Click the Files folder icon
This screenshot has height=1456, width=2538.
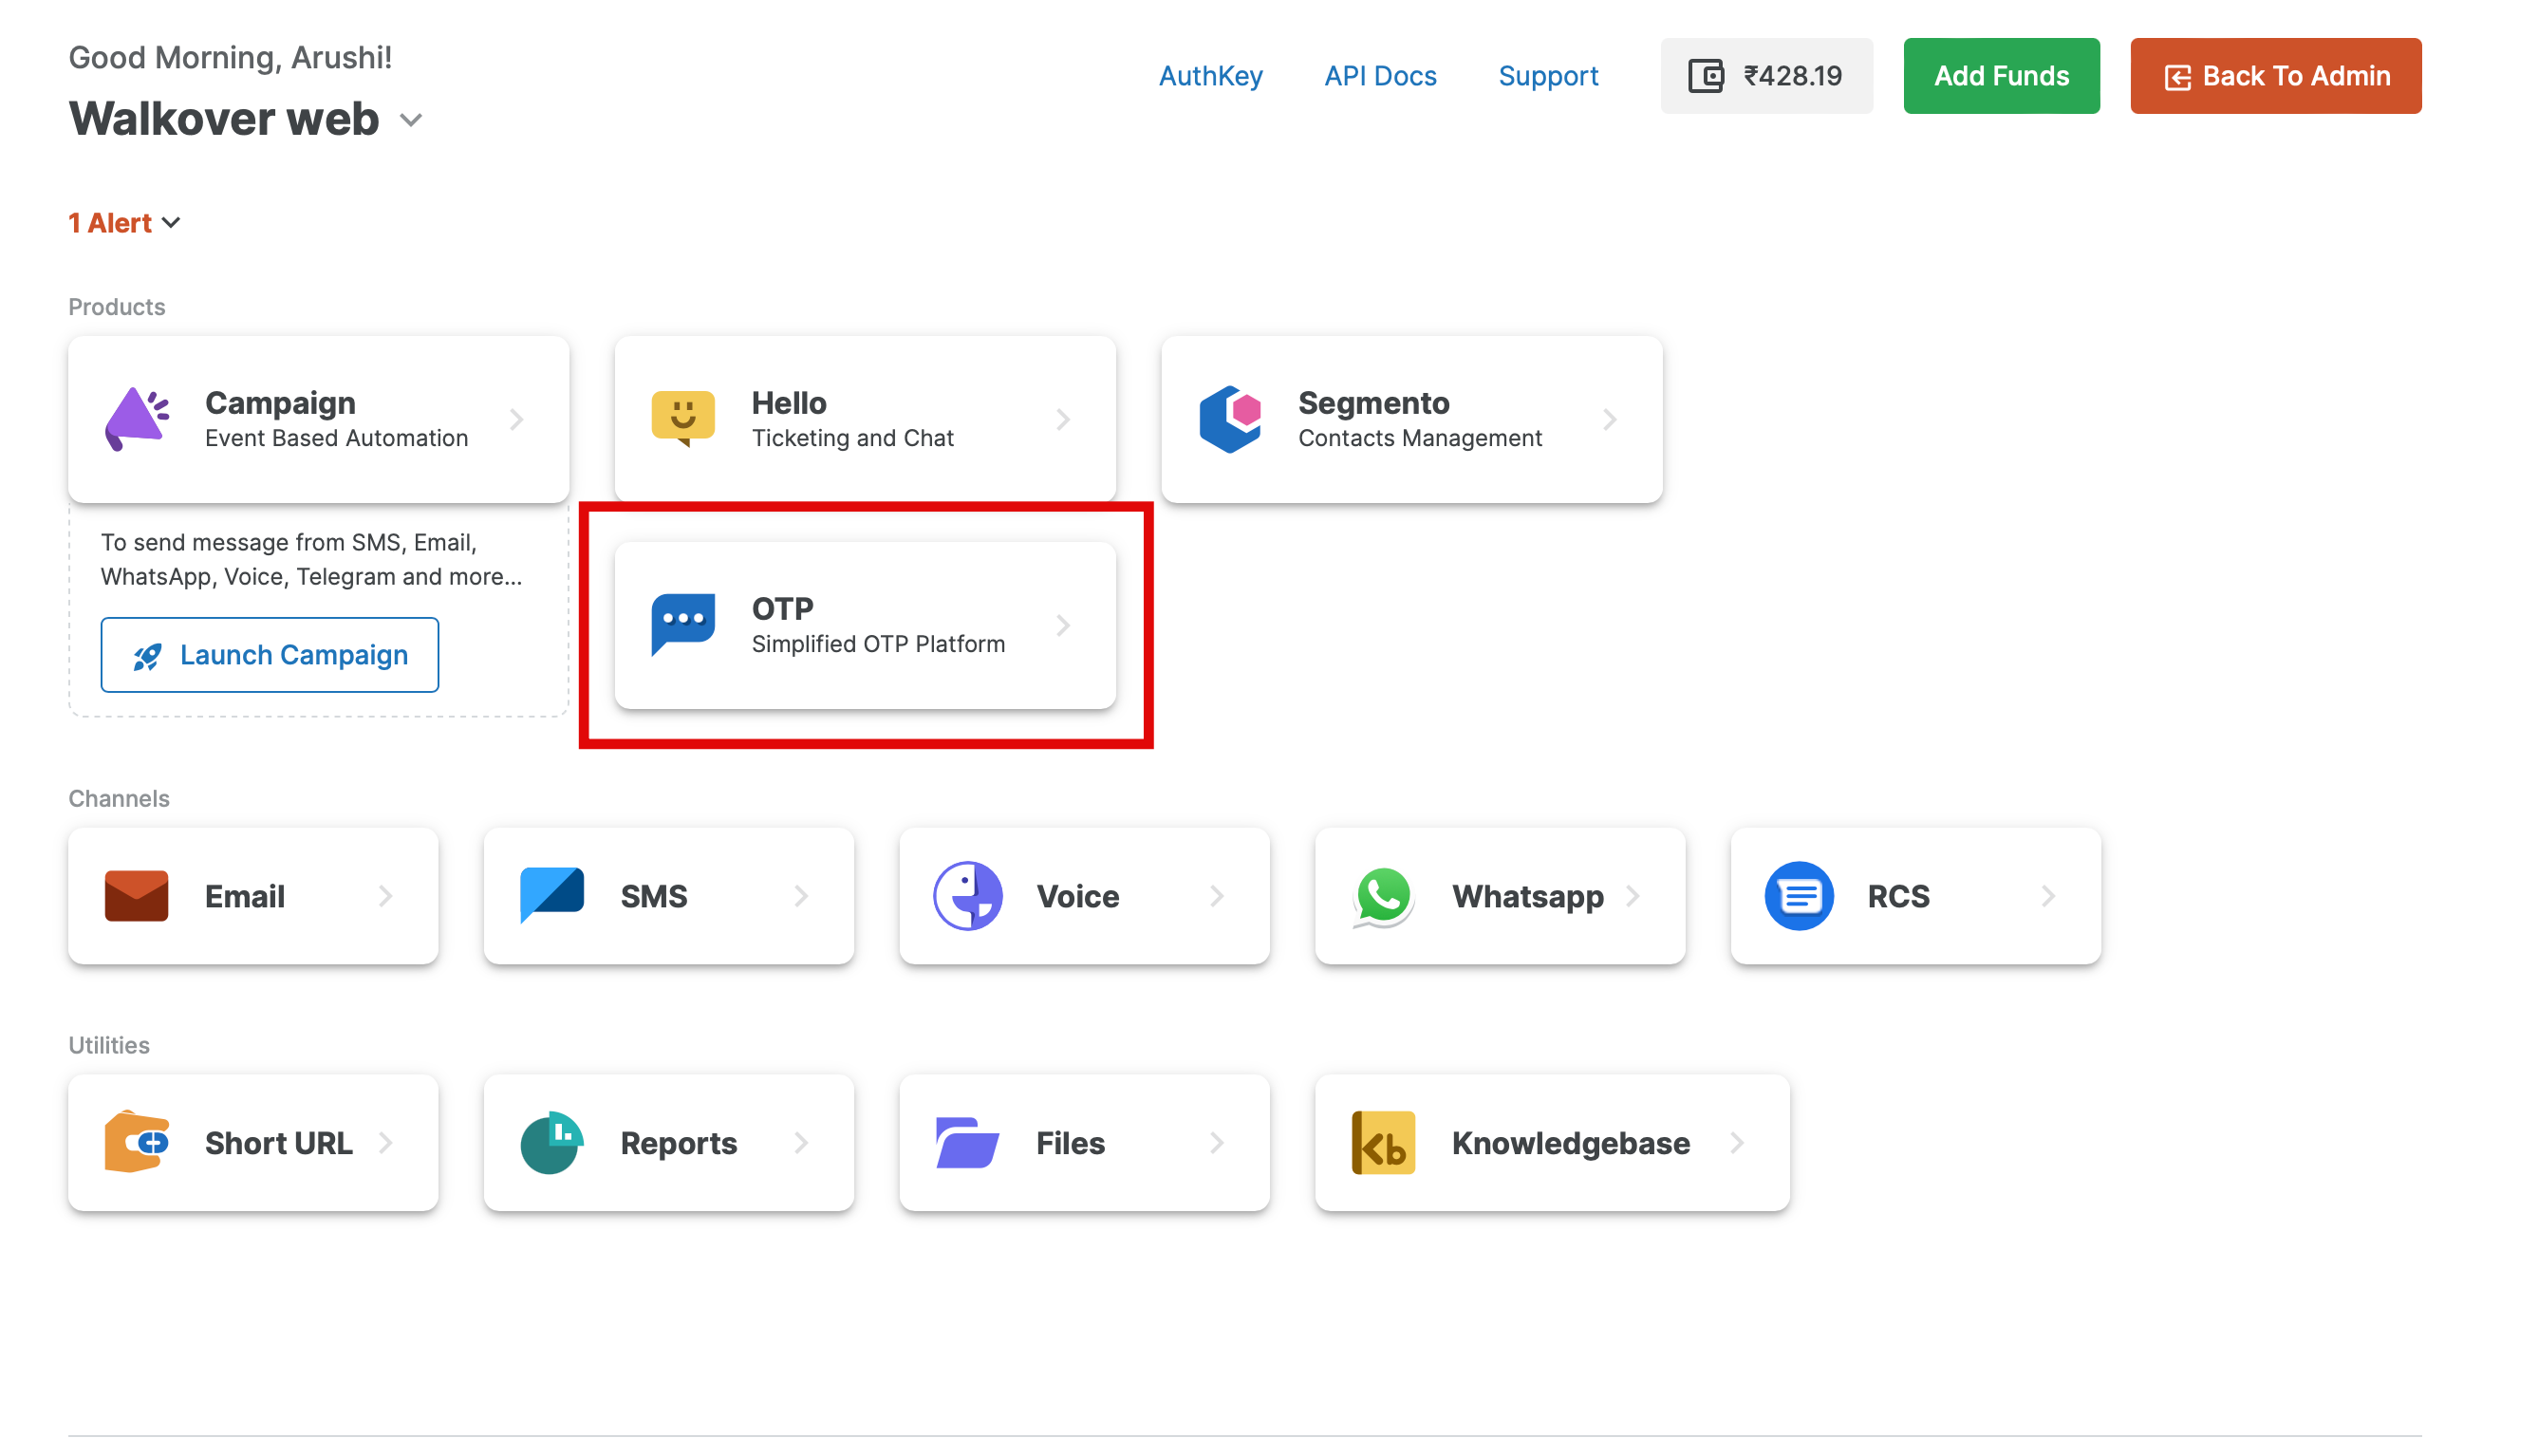tap(968, 1142)
